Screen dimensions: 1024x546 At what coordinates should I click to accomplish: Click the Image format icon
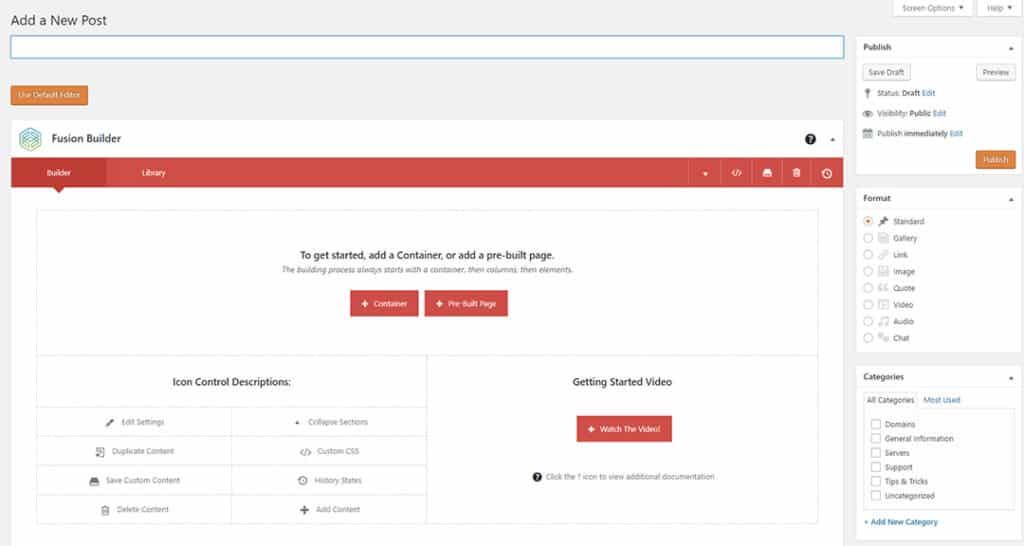[x=884, y=271]
